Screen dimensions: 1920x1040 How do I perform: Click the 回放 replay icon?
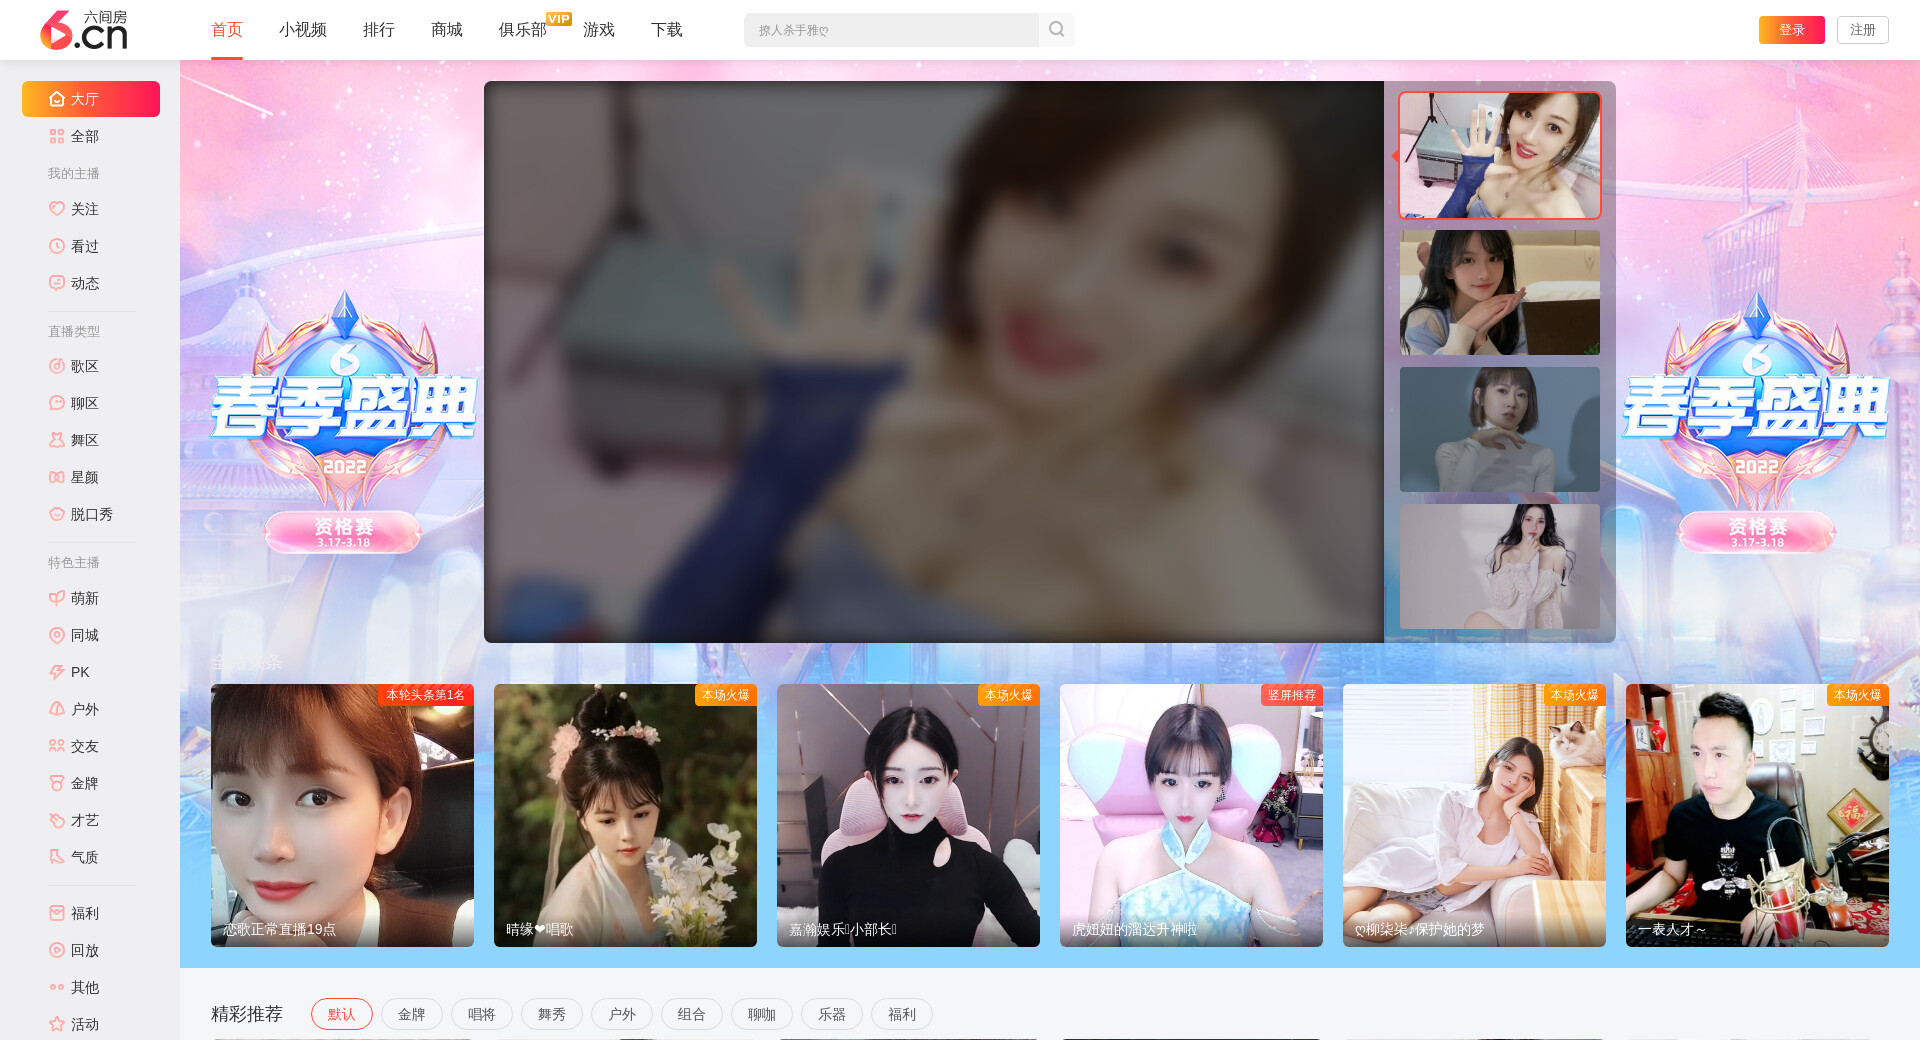[x=57, y=950]
